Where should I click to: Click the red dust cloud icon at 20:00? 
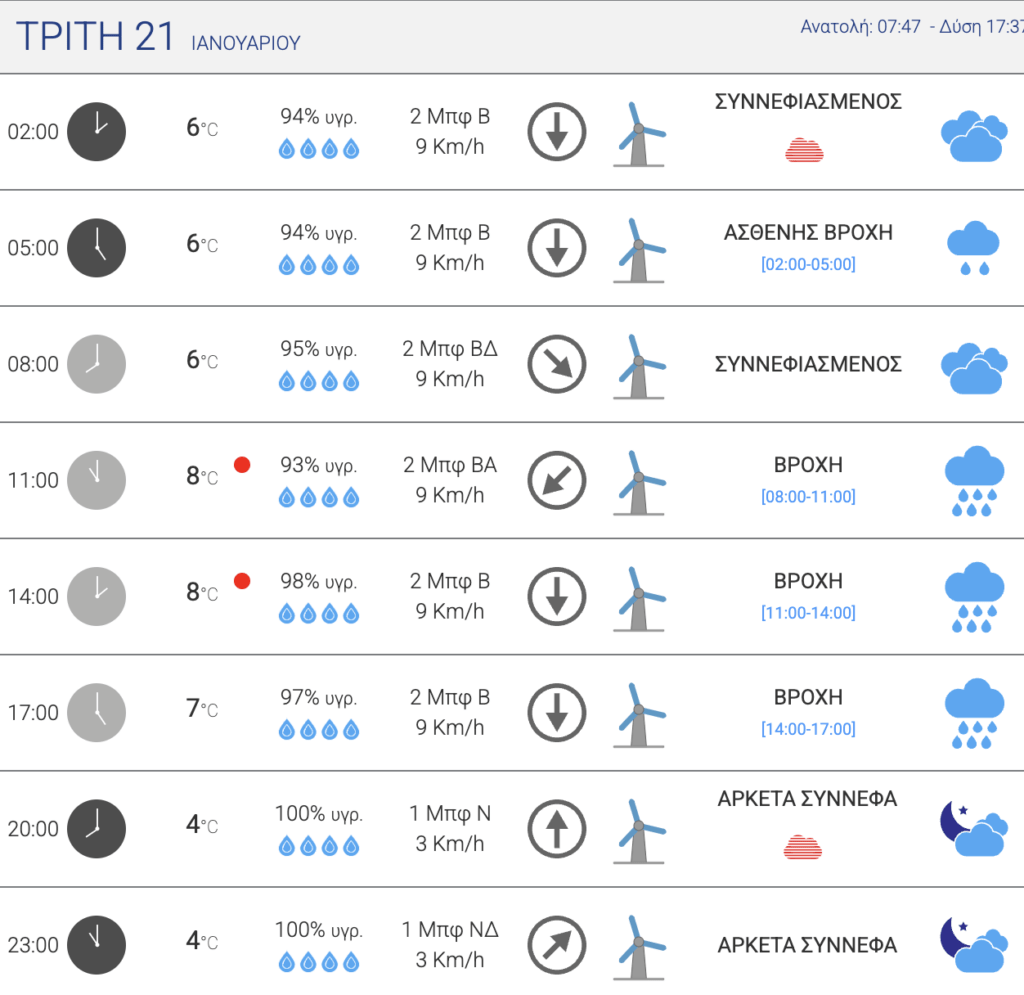tap(803, 847)
